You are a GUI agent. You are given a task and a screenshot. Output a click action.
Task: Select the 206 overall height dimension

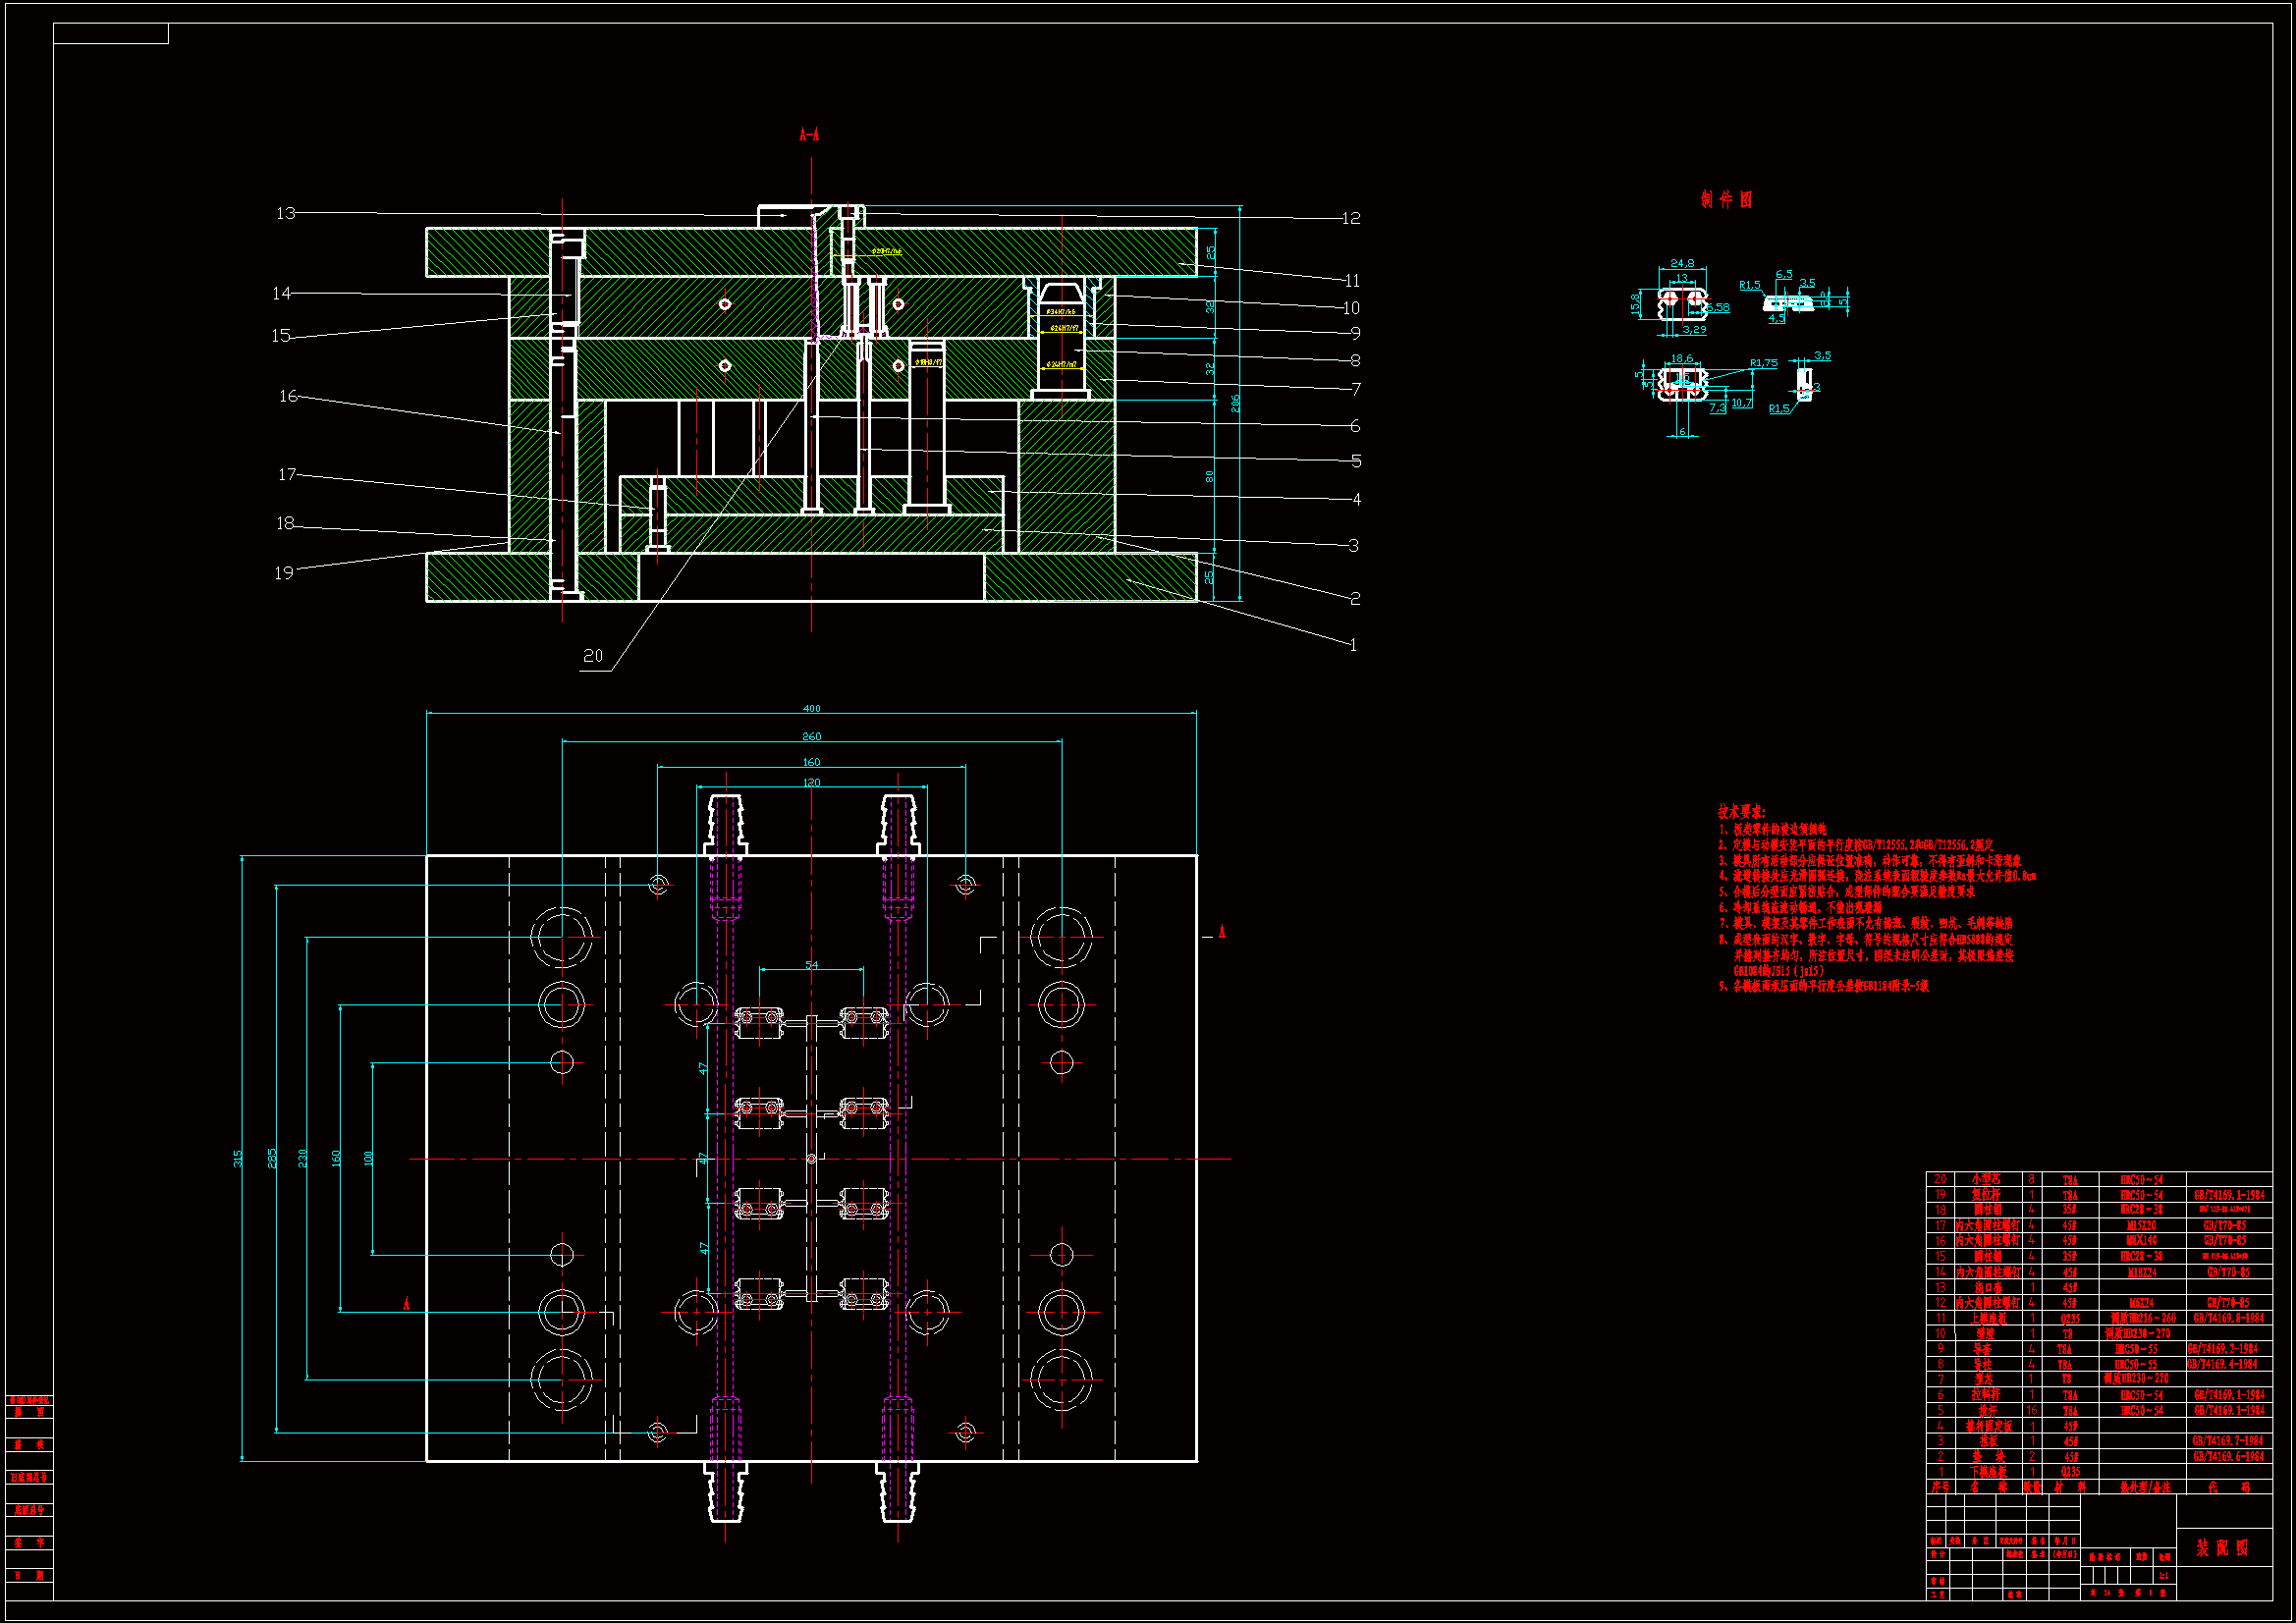1235,403
